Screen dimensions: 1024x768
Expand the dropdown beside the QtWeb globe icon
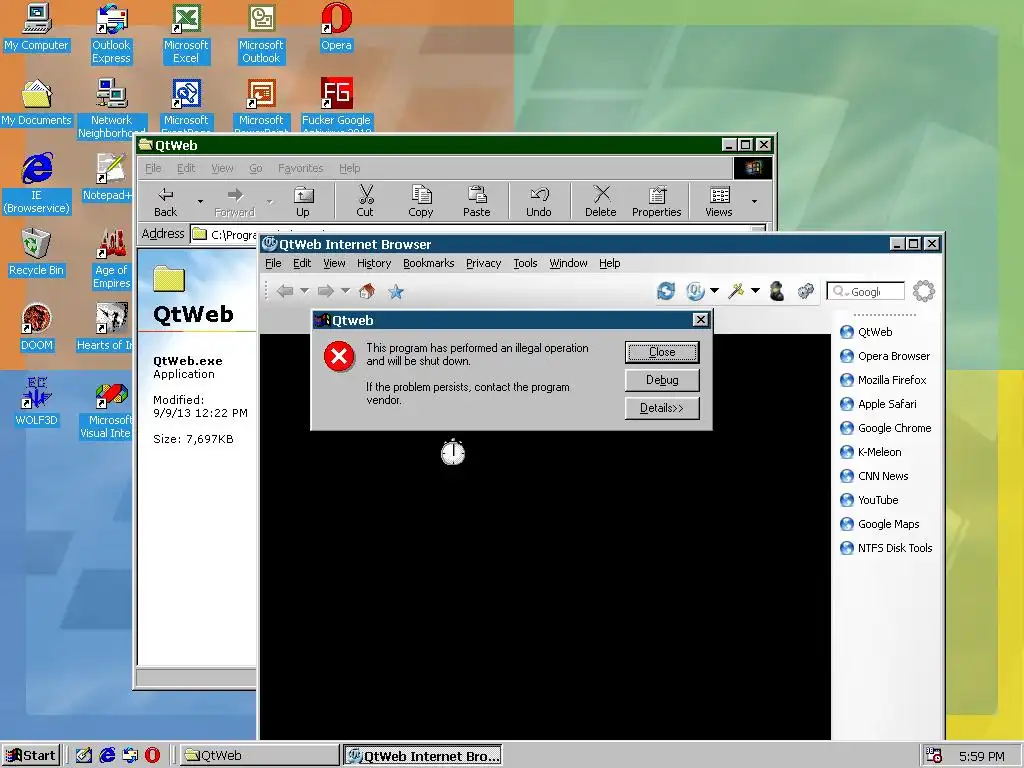714,291
